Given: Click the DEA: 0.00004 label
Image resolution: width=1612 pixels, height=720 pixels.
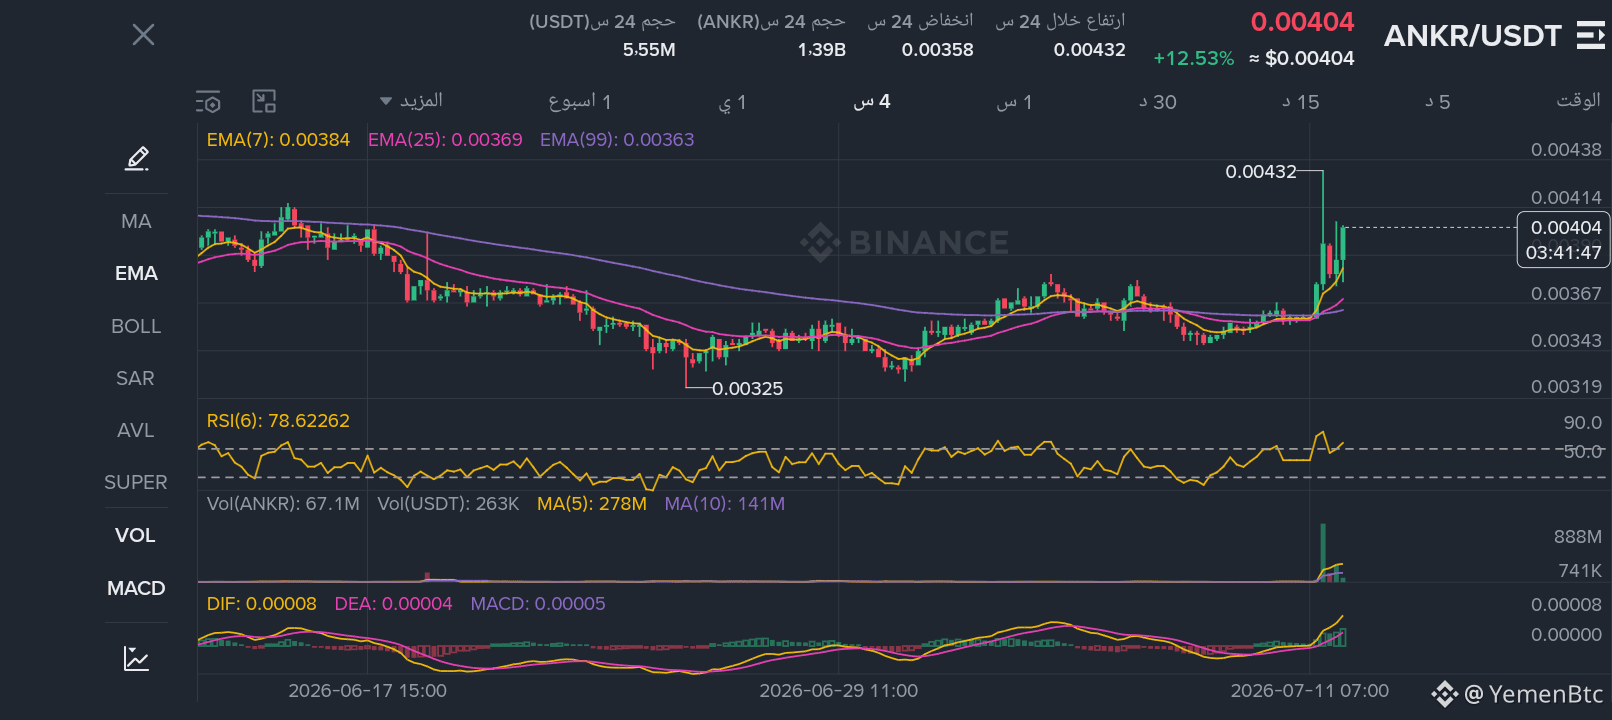Looking at the screenshot, I should point(393,604).
